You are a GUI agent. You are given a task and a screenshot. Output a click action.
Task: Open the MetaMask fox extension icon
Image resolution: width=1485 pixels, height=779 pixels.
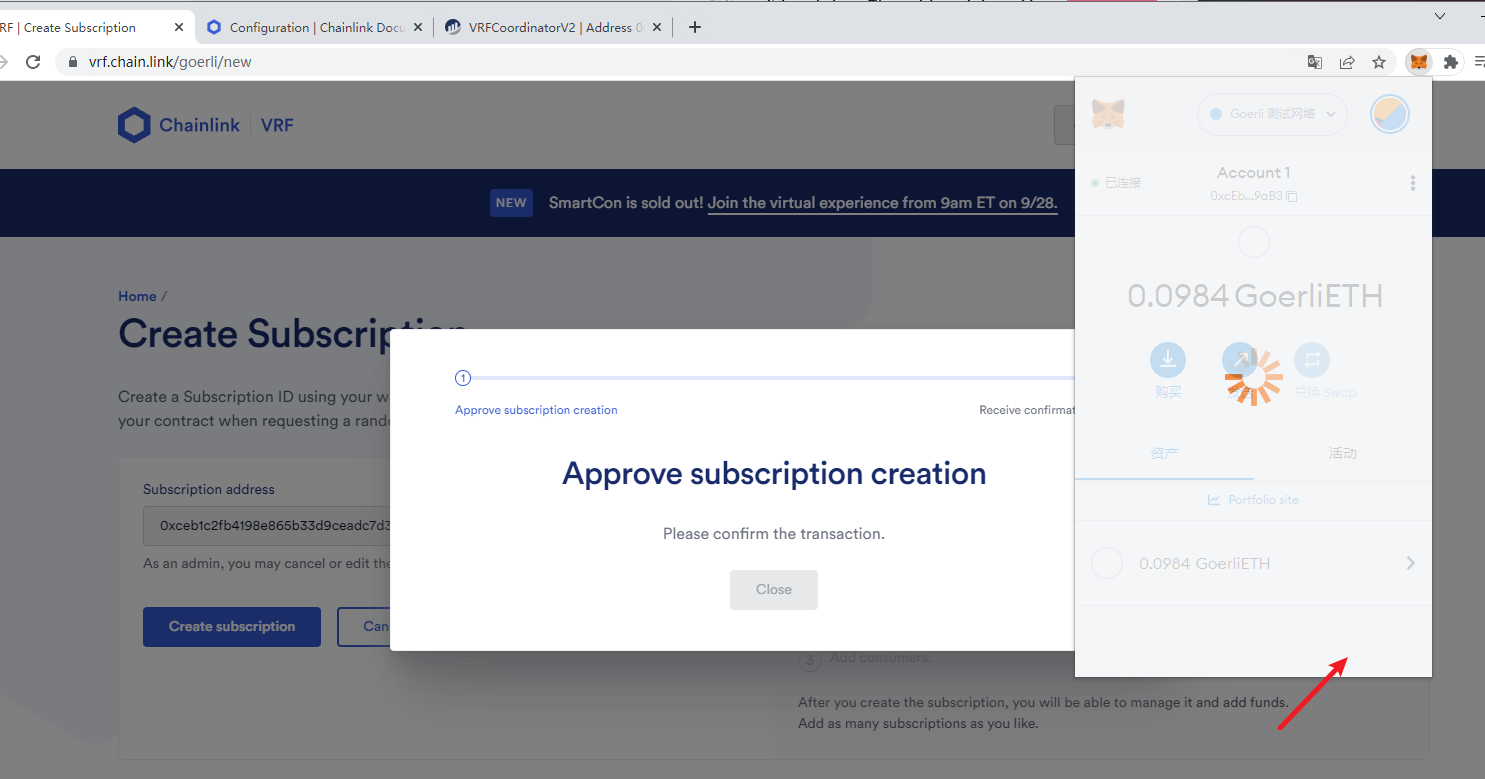tap(1418, 62)
